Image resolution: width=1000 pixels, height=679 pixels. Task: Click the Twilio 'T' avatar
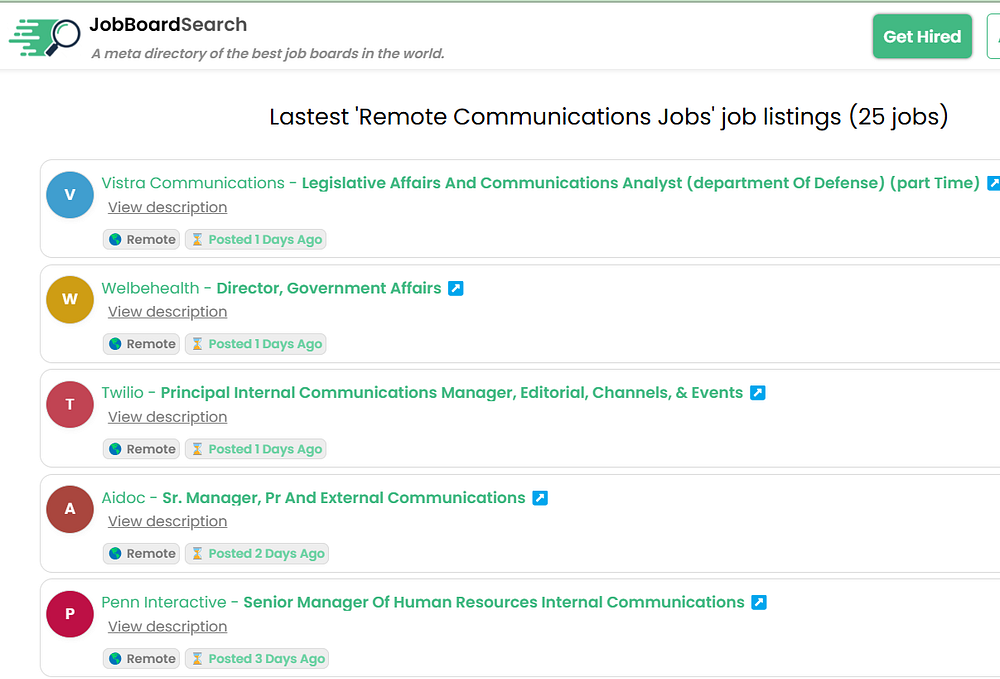pos(70,404)
